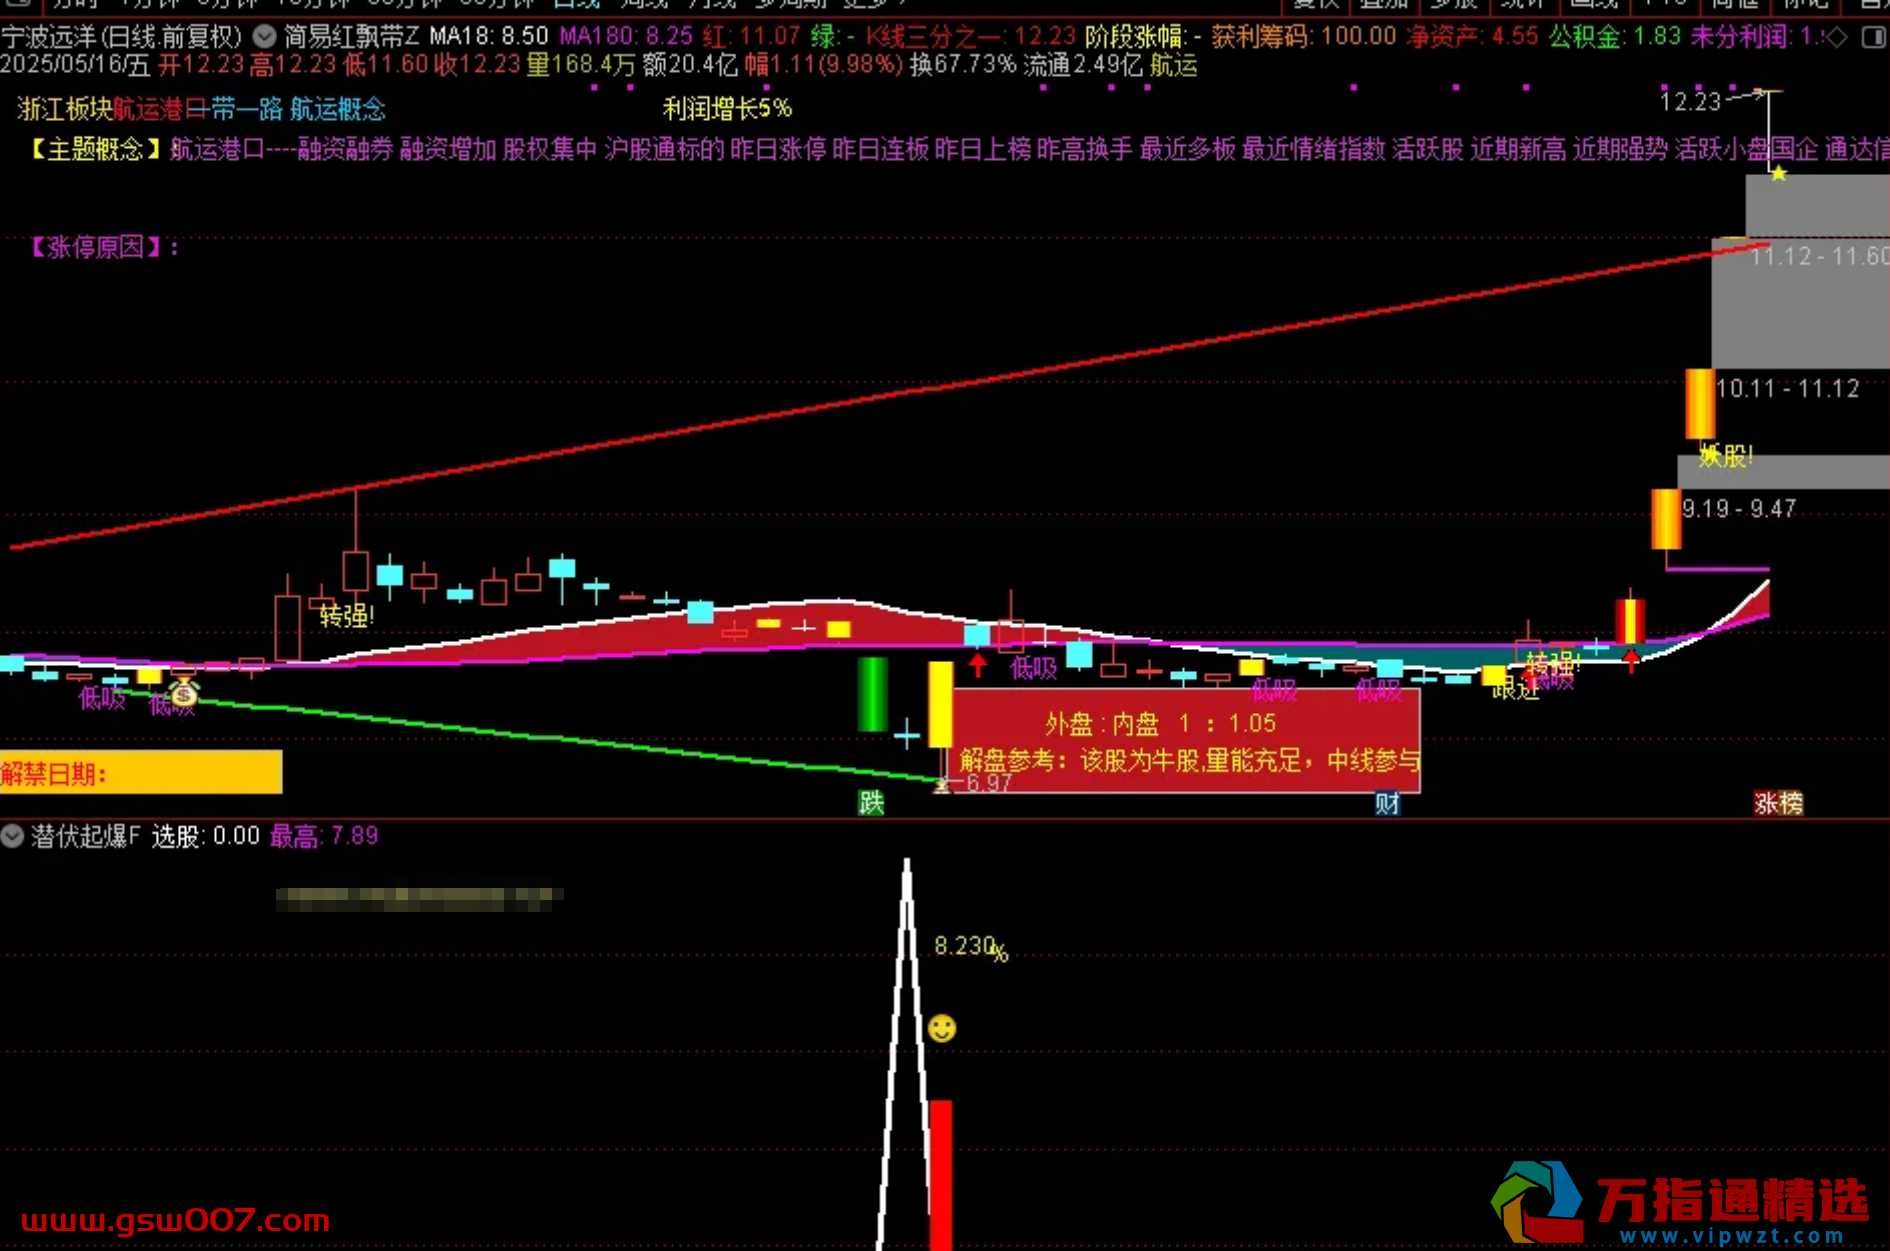This screenshot has height=1251, width=1890.
Task: Open the 潜伏起爆F indicator dropdown circle
Action: click(x=12, y=836)
